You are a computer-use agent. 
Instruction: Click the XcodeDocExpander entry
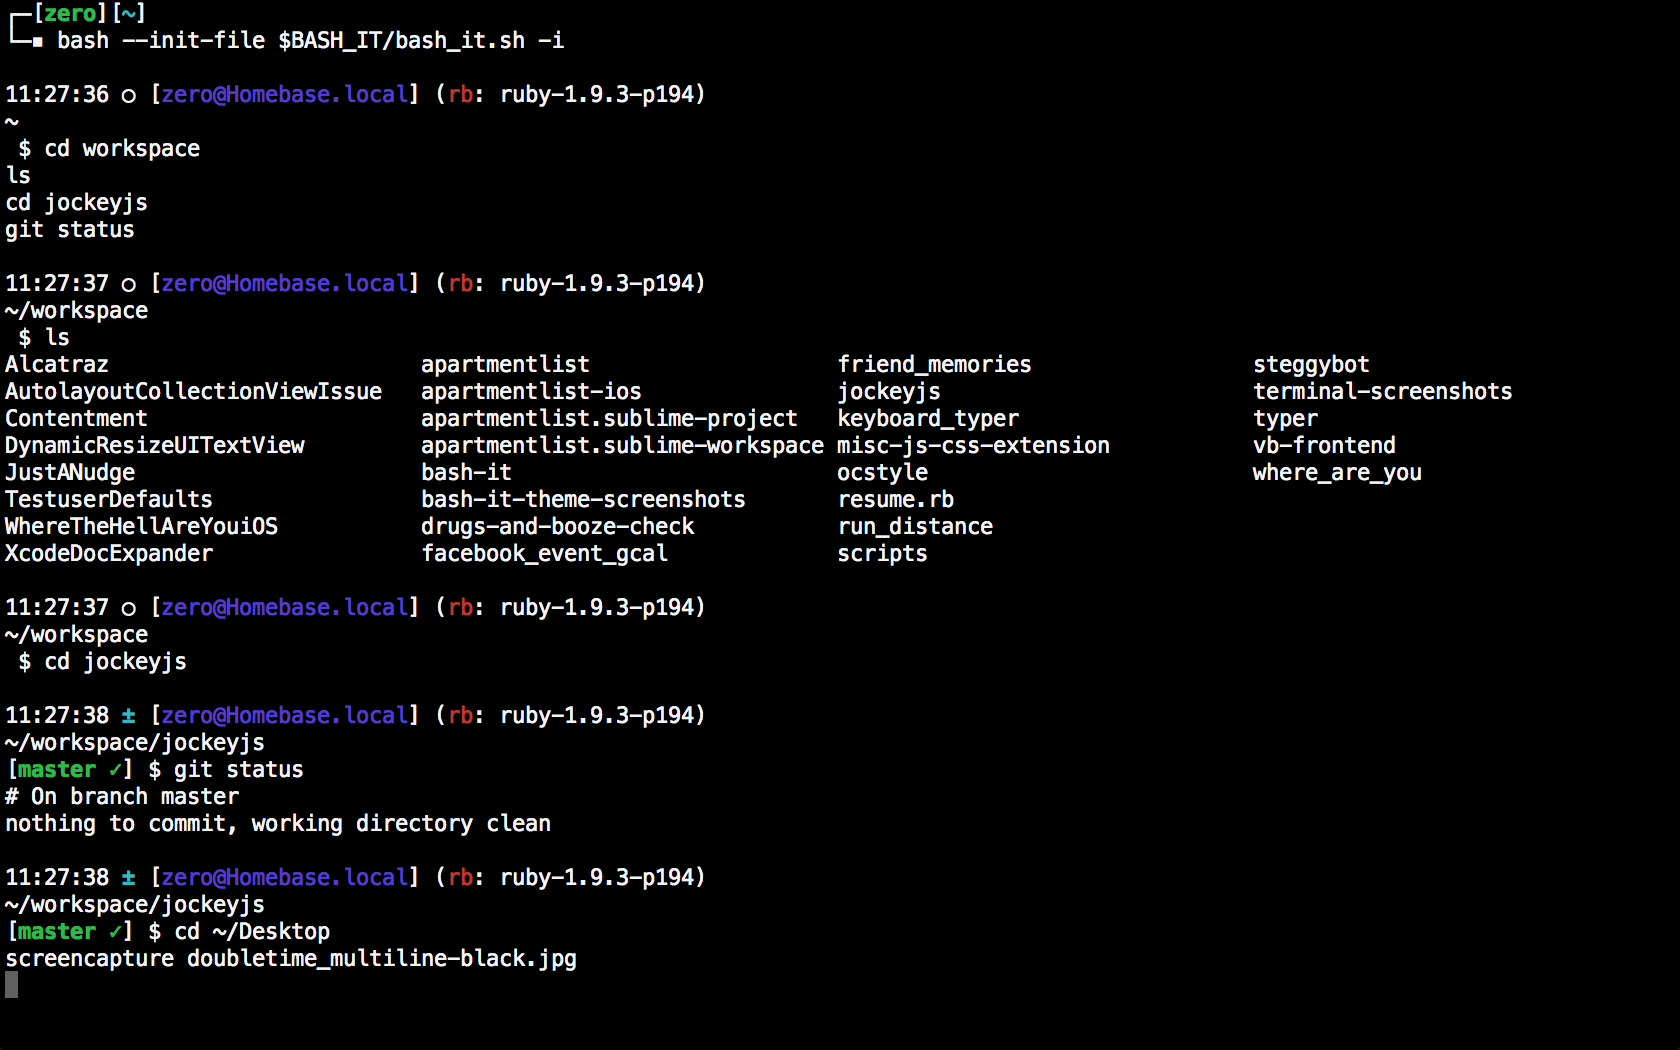click(109, 553)
